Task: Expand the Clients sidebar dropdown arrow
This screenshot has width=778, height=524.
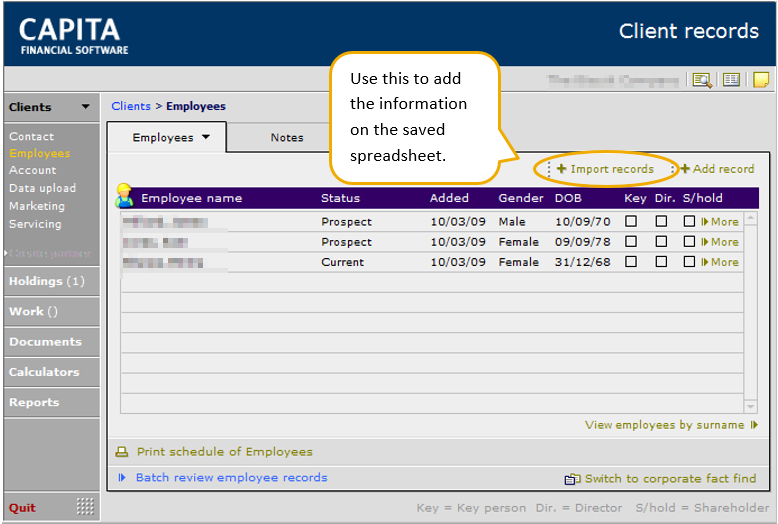Action: [86, 107]
